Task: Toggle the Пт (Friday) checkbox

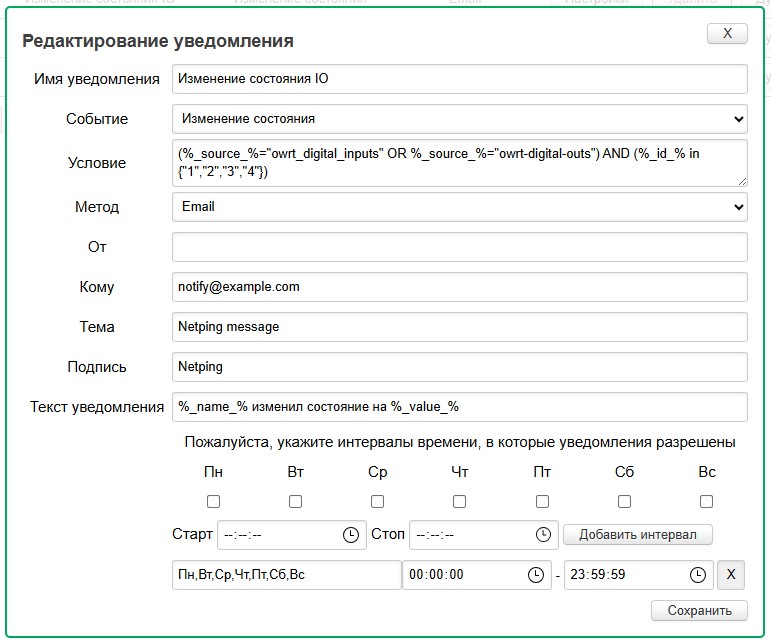Action: (542, 501)
